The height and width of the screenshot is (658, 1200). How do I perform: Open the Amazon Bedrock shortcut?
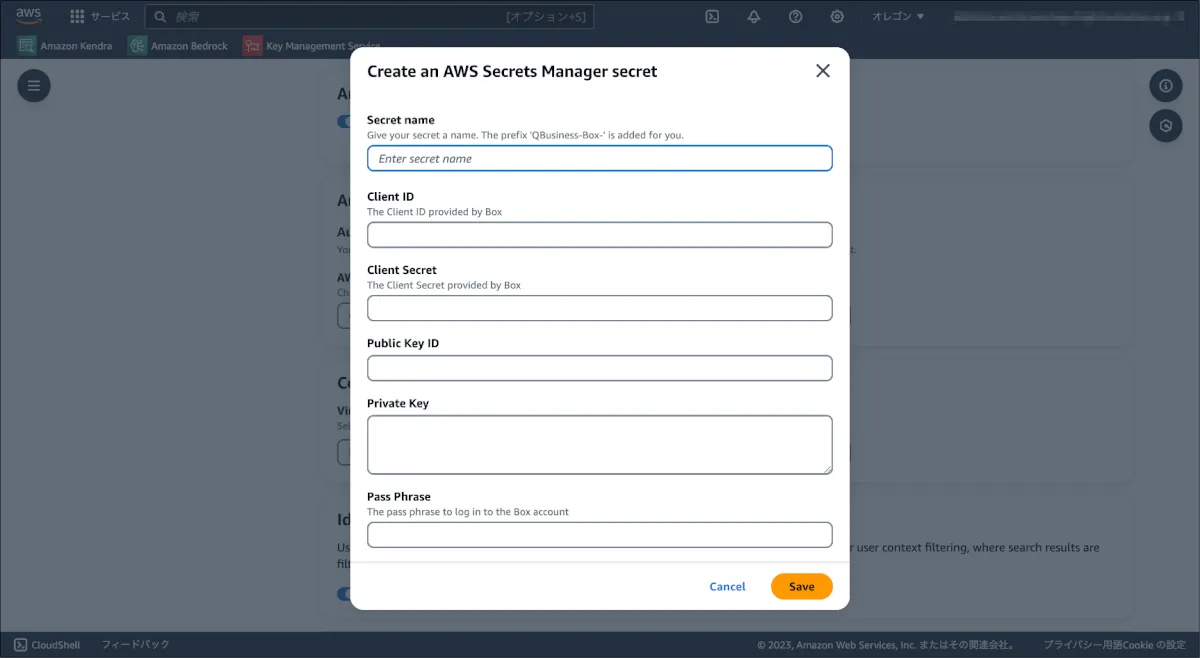pos(178,46)
